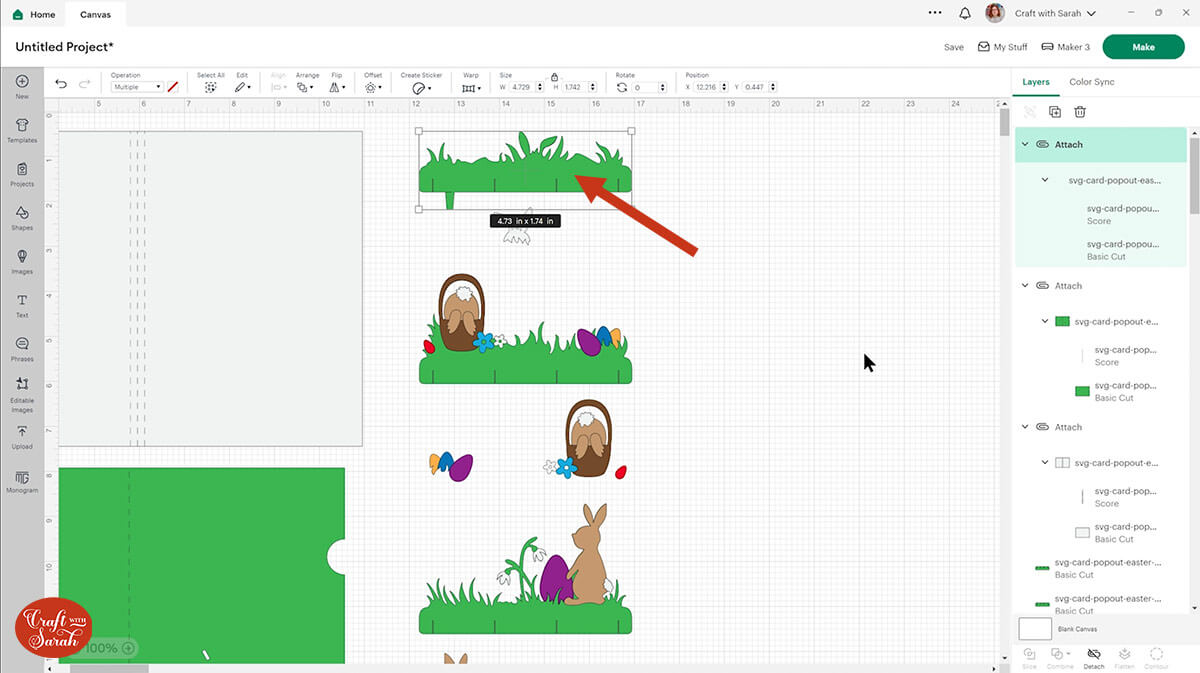The height and width of the screenshot is (673, 1200).
Task: Open the Offset tool
Action: (373, 87)
